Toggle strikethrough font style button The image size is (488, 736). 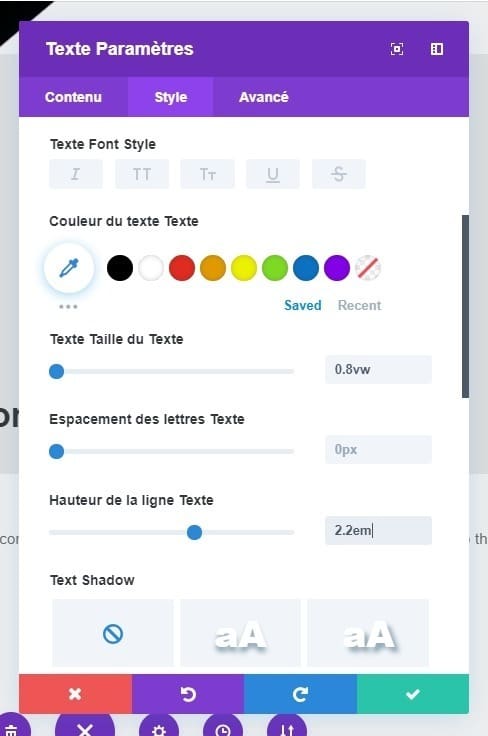coord(338,174)
